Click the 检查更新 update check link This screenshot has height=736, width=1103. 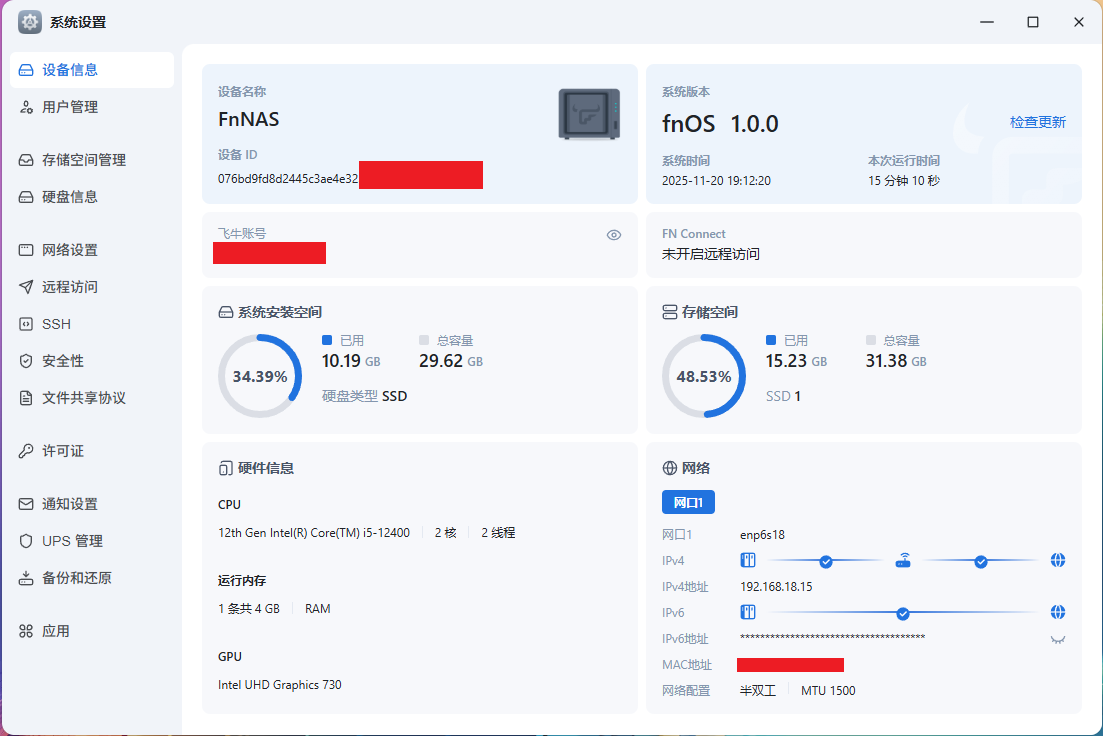[1039, 121]
